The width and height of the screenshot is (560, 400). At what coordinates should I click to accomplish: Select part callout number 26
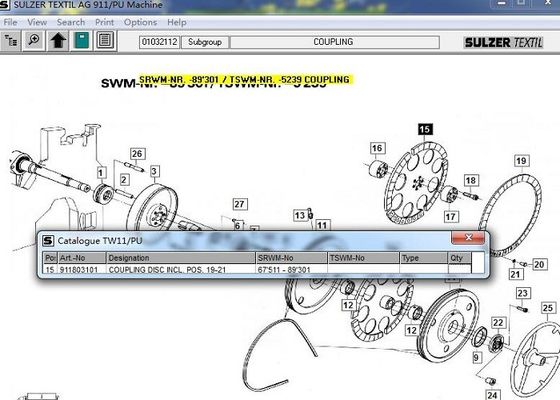[x=137, y=154]
